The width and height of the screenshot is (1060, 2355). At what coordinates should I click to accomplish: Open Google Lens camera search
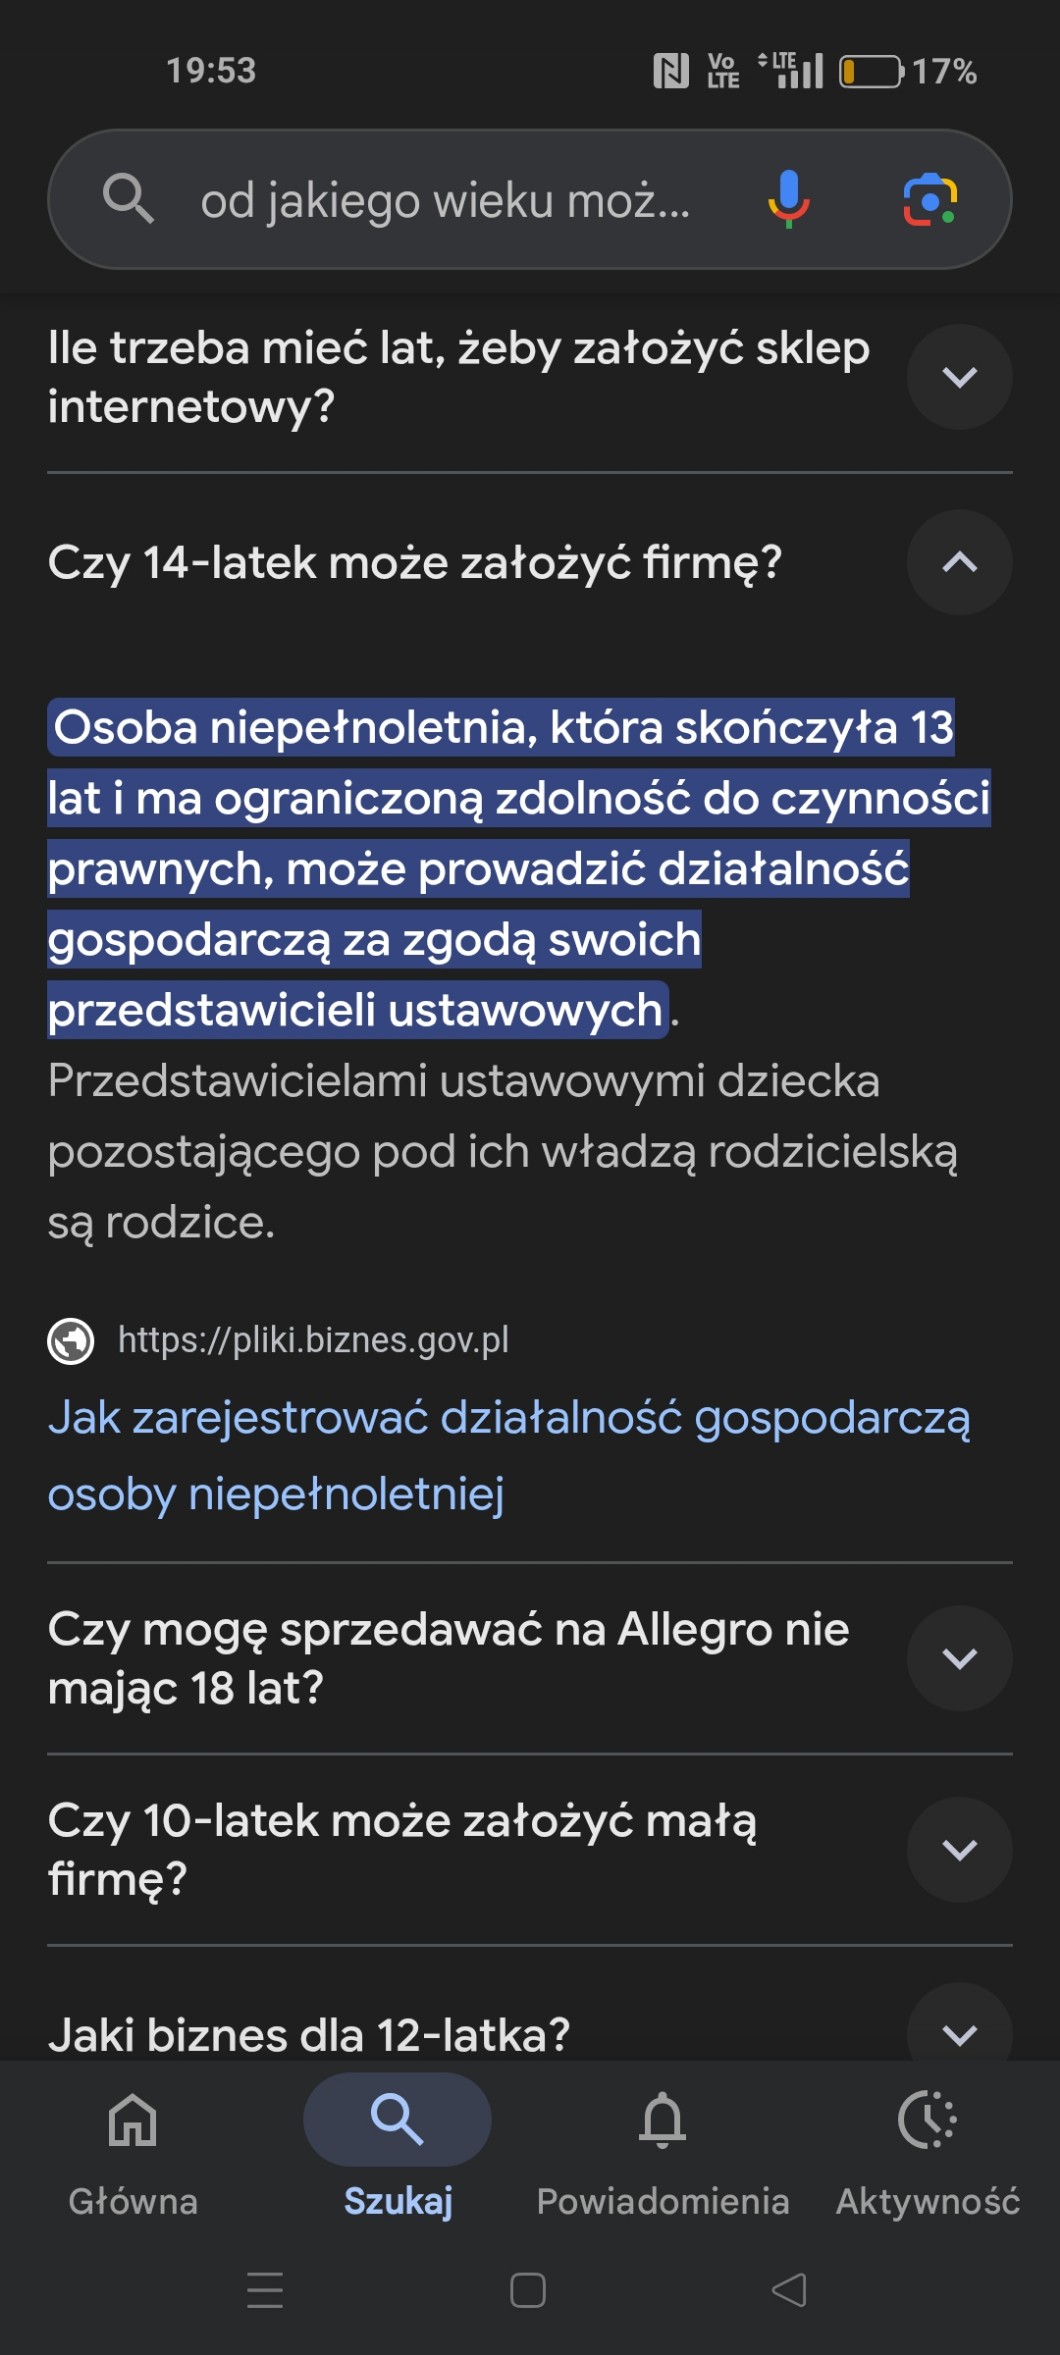(x=930, y=199)
